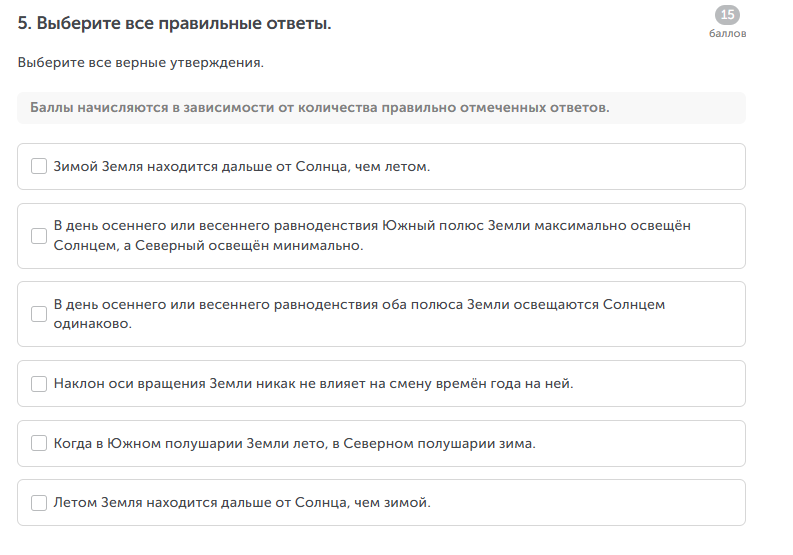793x555 pixels.
Task: Click the 'баллов' label under the badge
Action: (727, 33)
